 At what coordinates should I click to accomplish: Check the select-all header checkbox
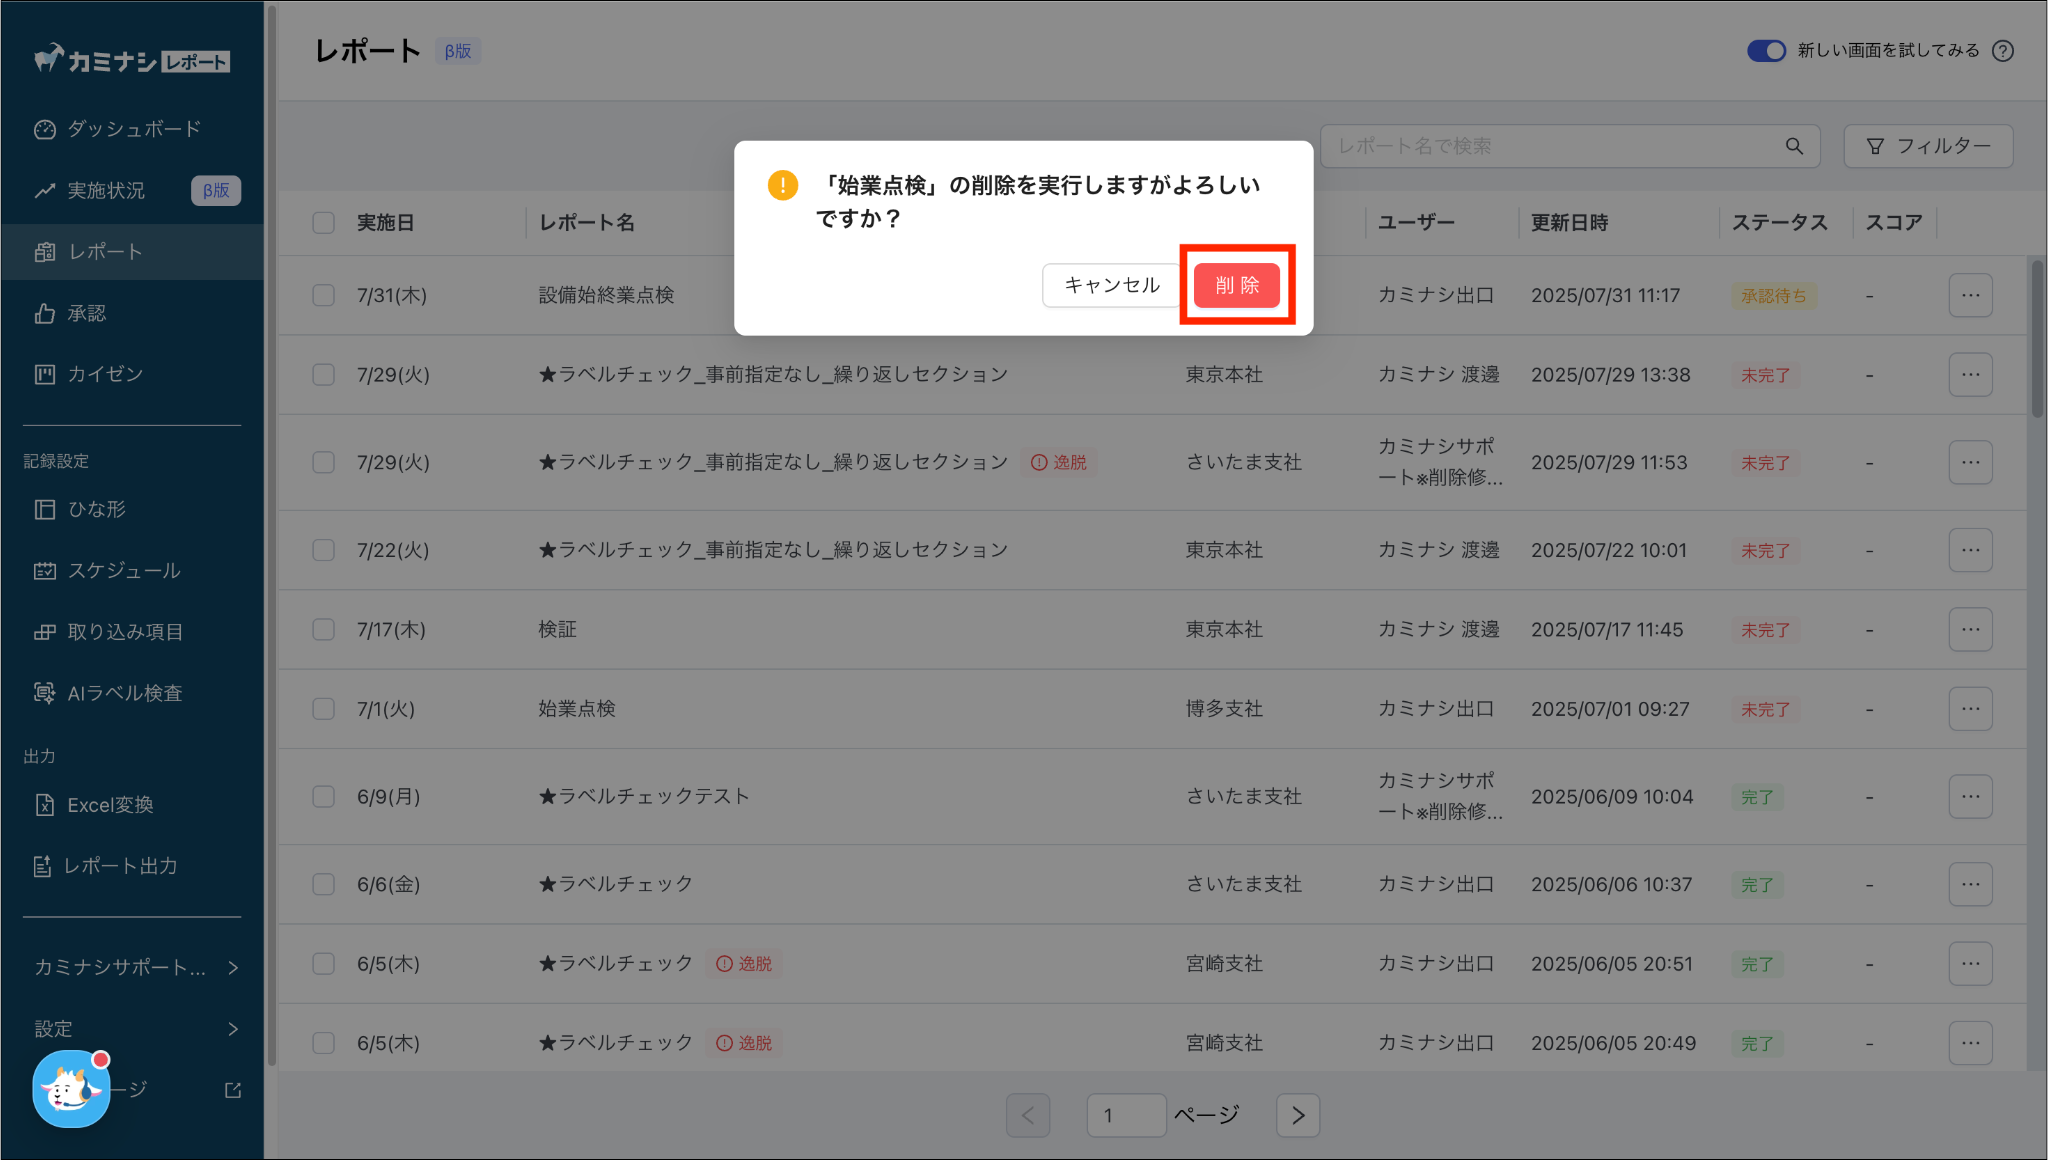pos(323,222)
